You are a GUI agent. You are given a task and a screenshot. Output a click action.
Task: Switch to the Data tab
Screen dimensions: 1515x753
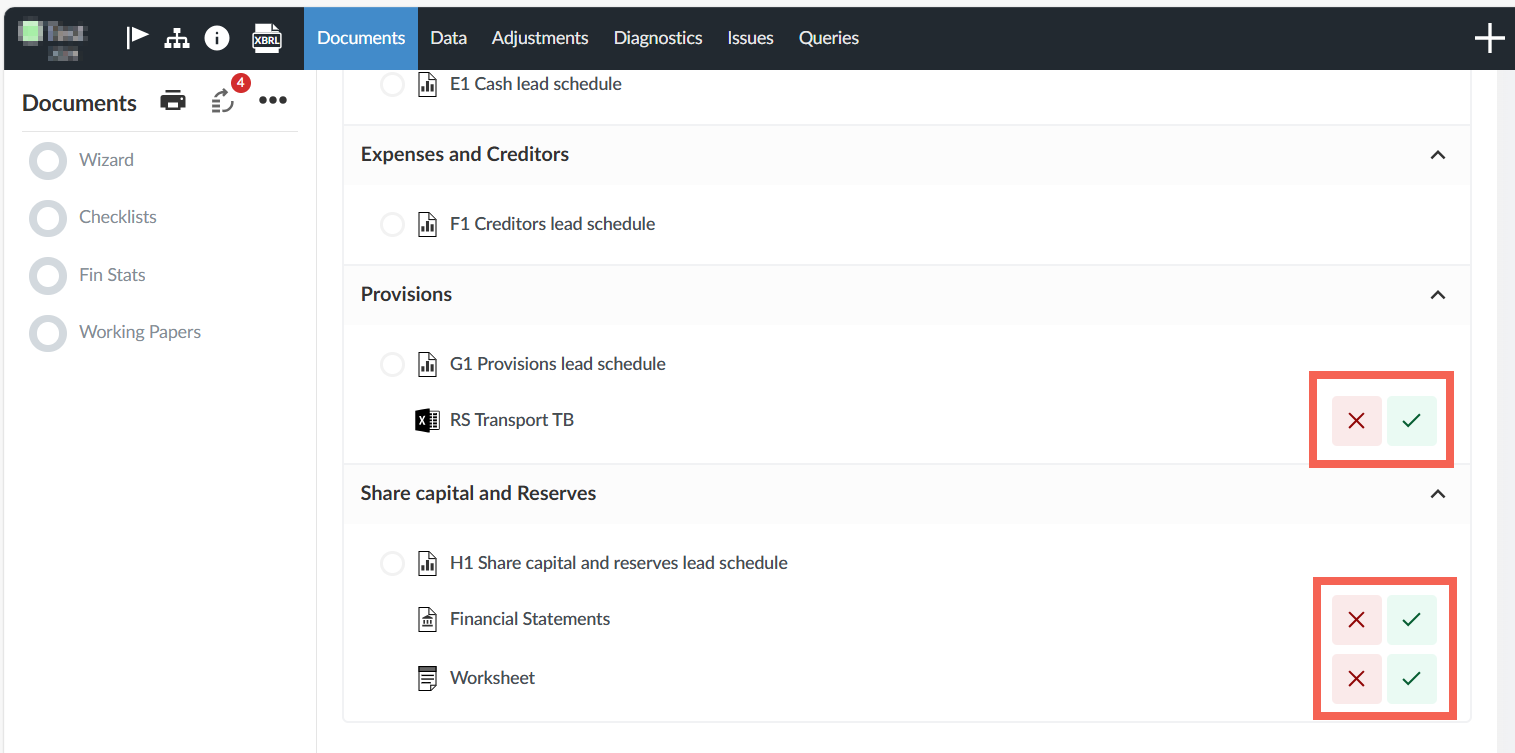448,38
